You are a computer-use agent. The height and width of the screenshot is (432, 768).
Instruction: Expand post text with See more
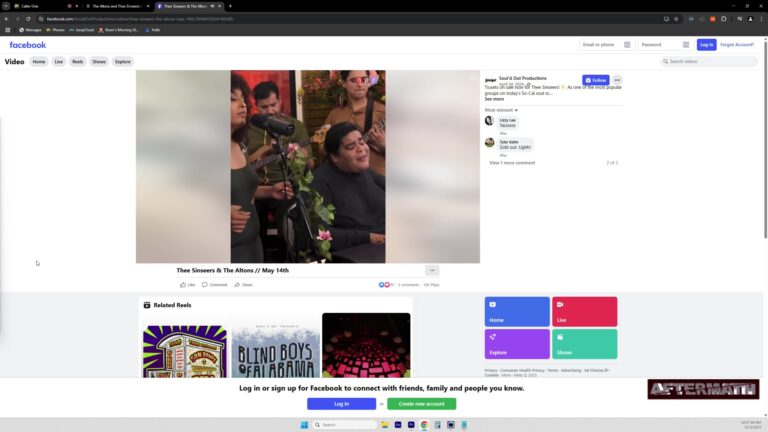[494, 99]
